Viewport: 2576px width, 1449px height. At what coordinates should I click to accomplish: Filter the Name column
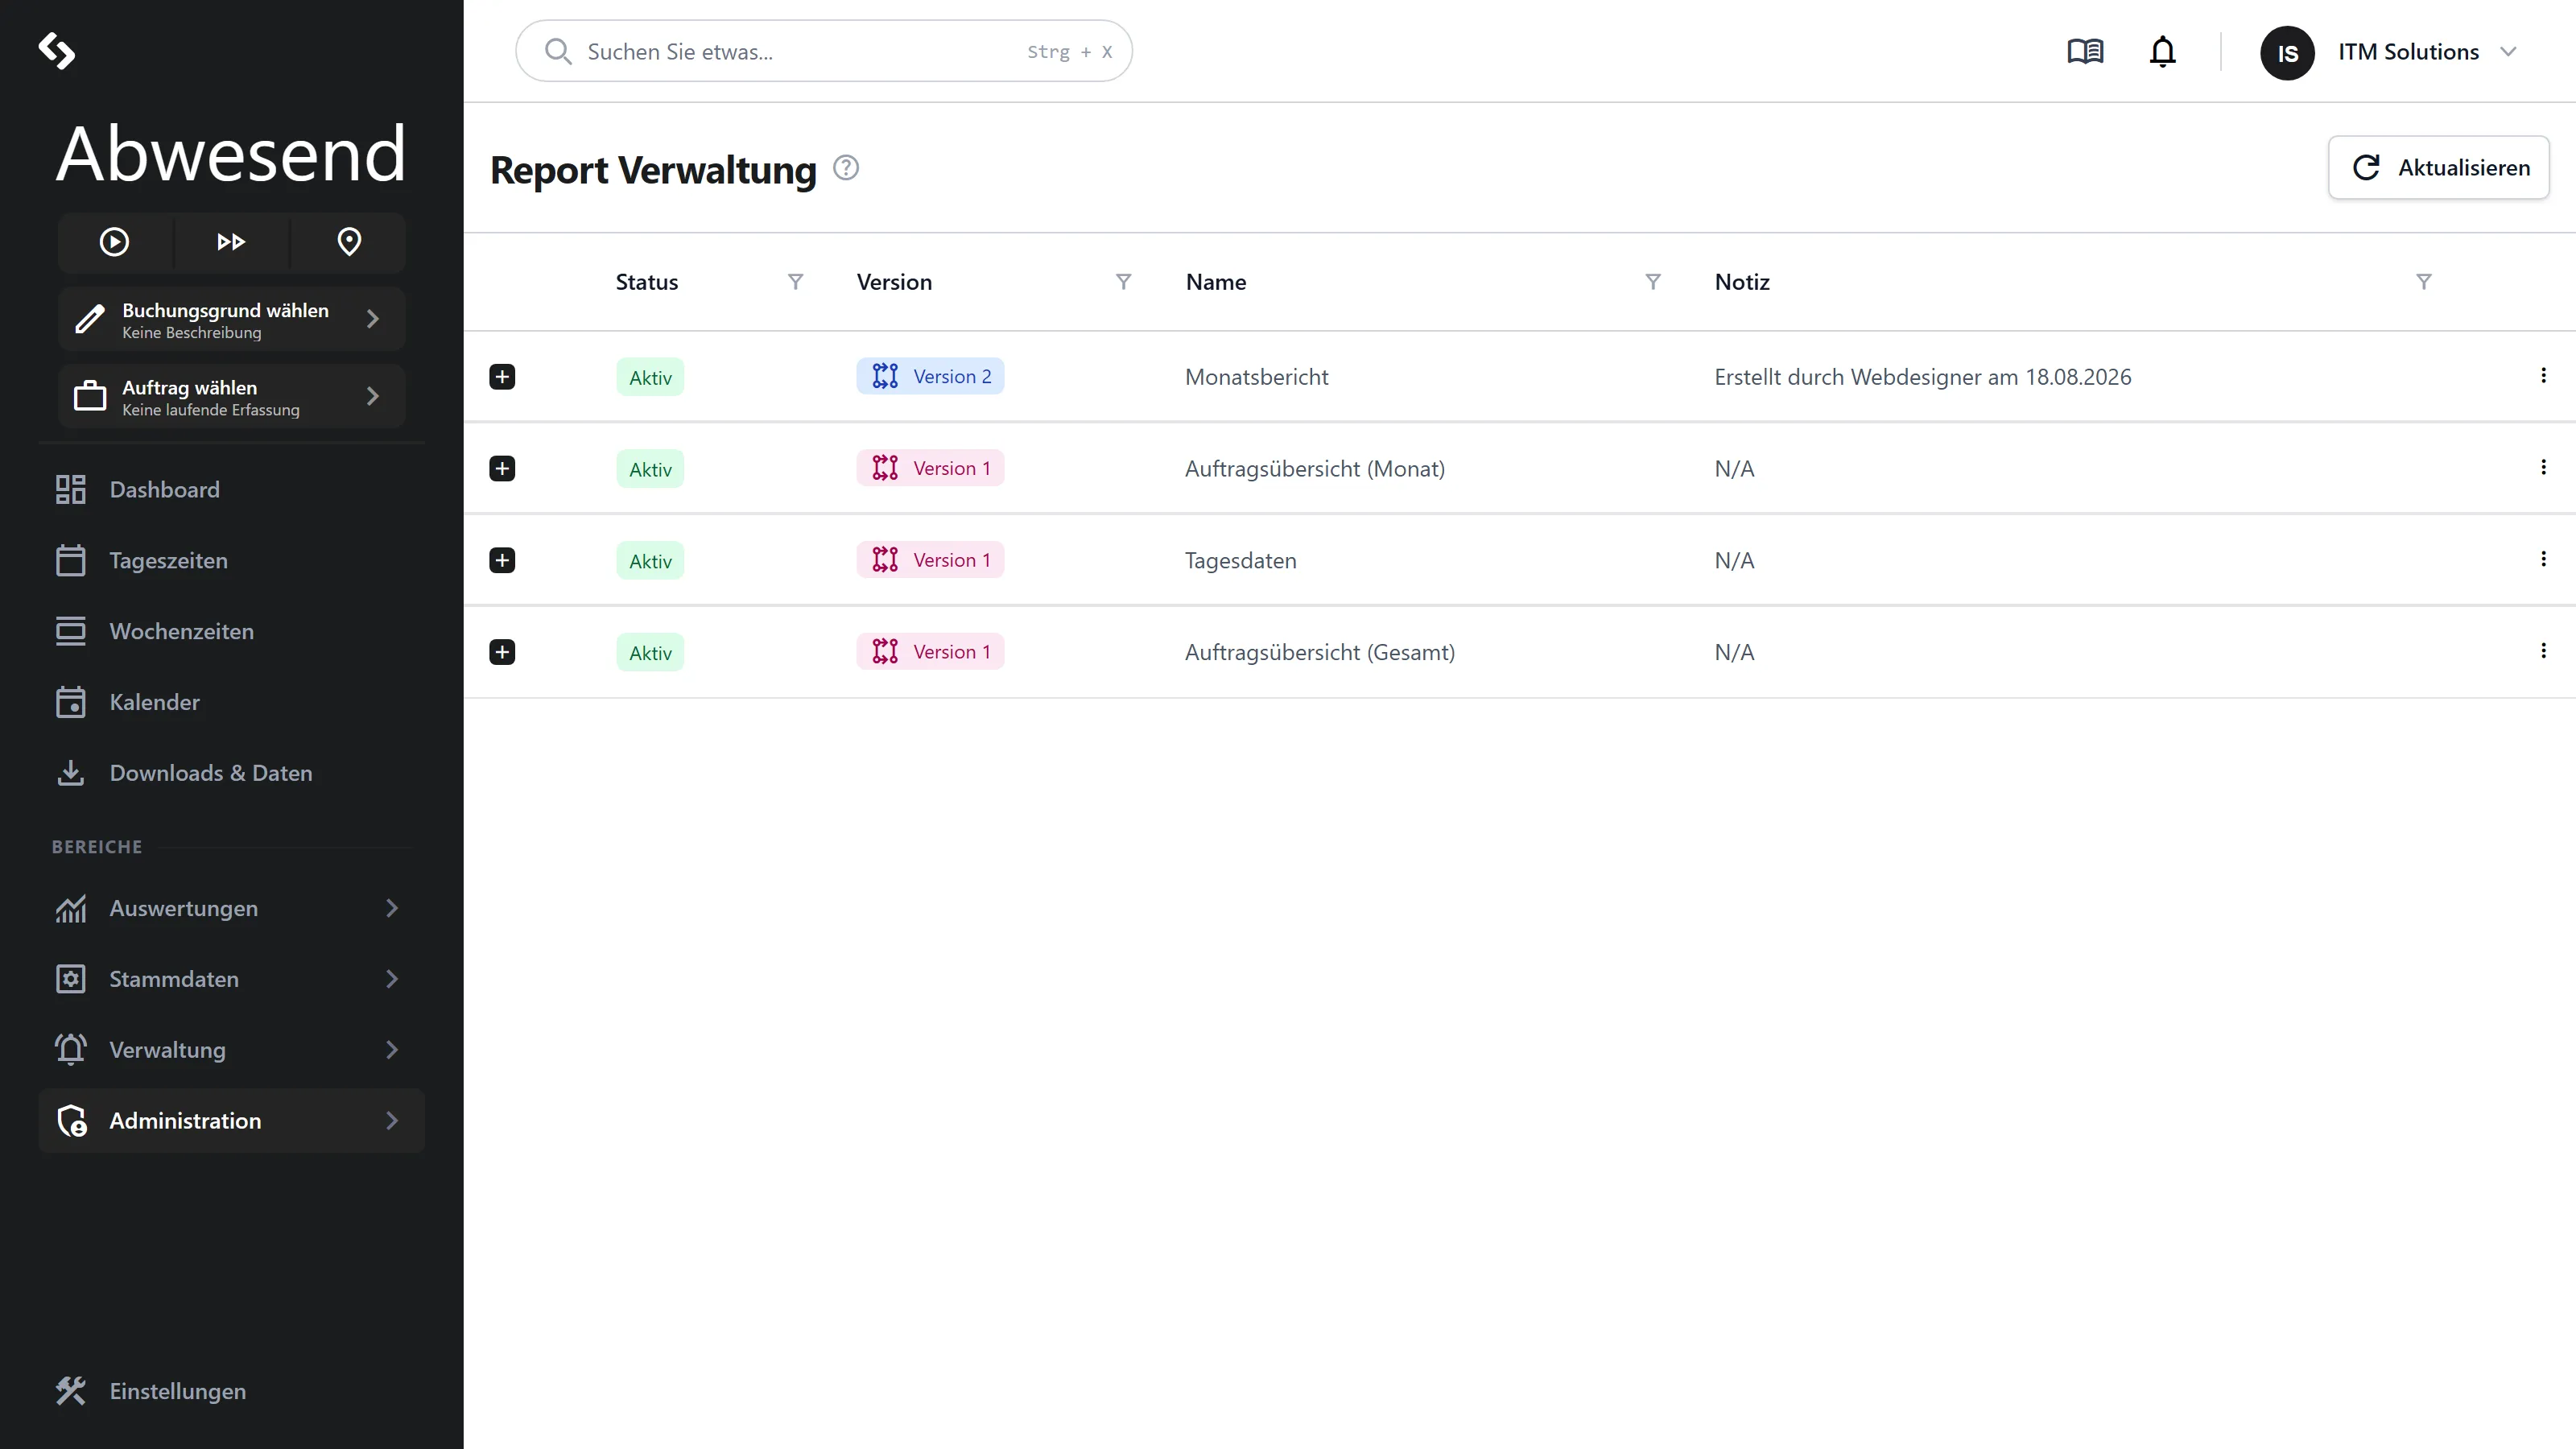tap(1653, 282)
